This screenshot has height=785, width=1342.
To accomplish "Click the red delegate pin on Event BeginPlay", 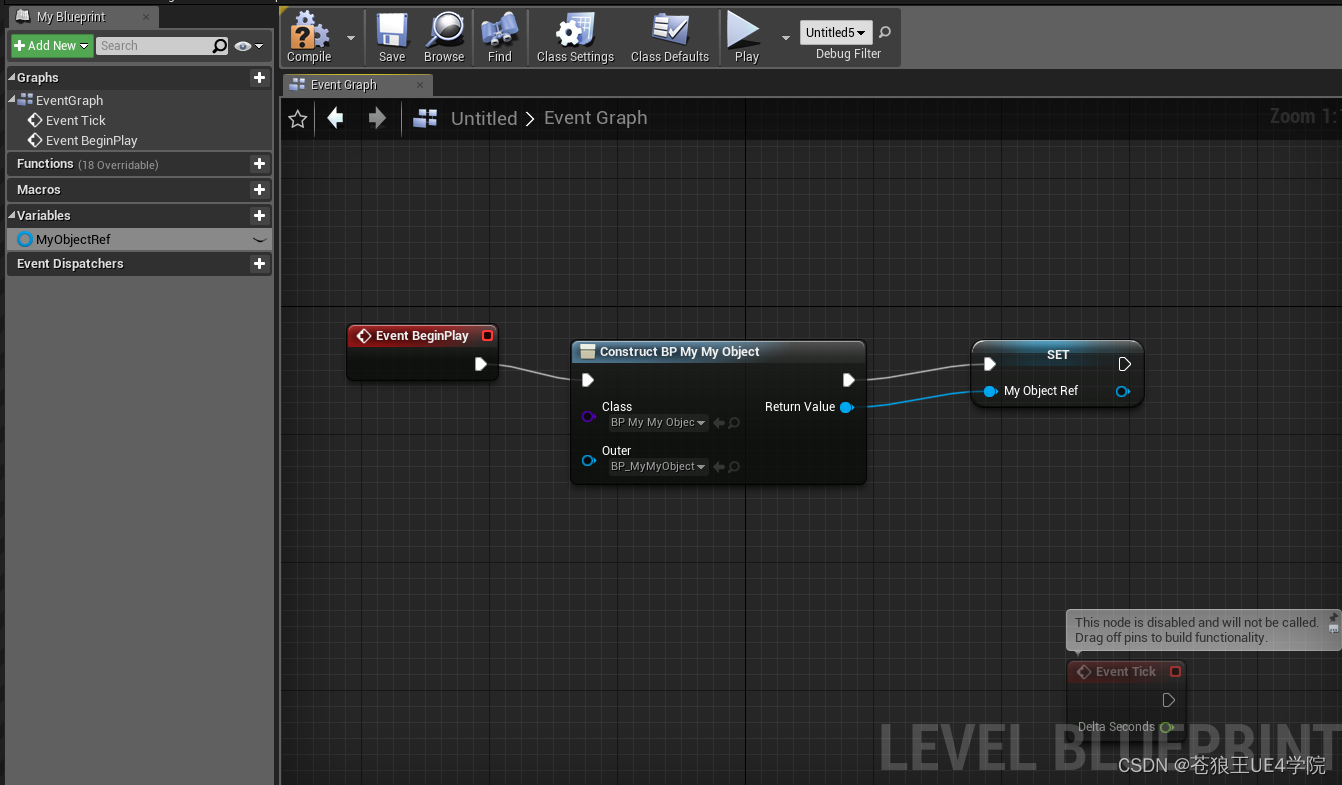I will coord(487,336).
